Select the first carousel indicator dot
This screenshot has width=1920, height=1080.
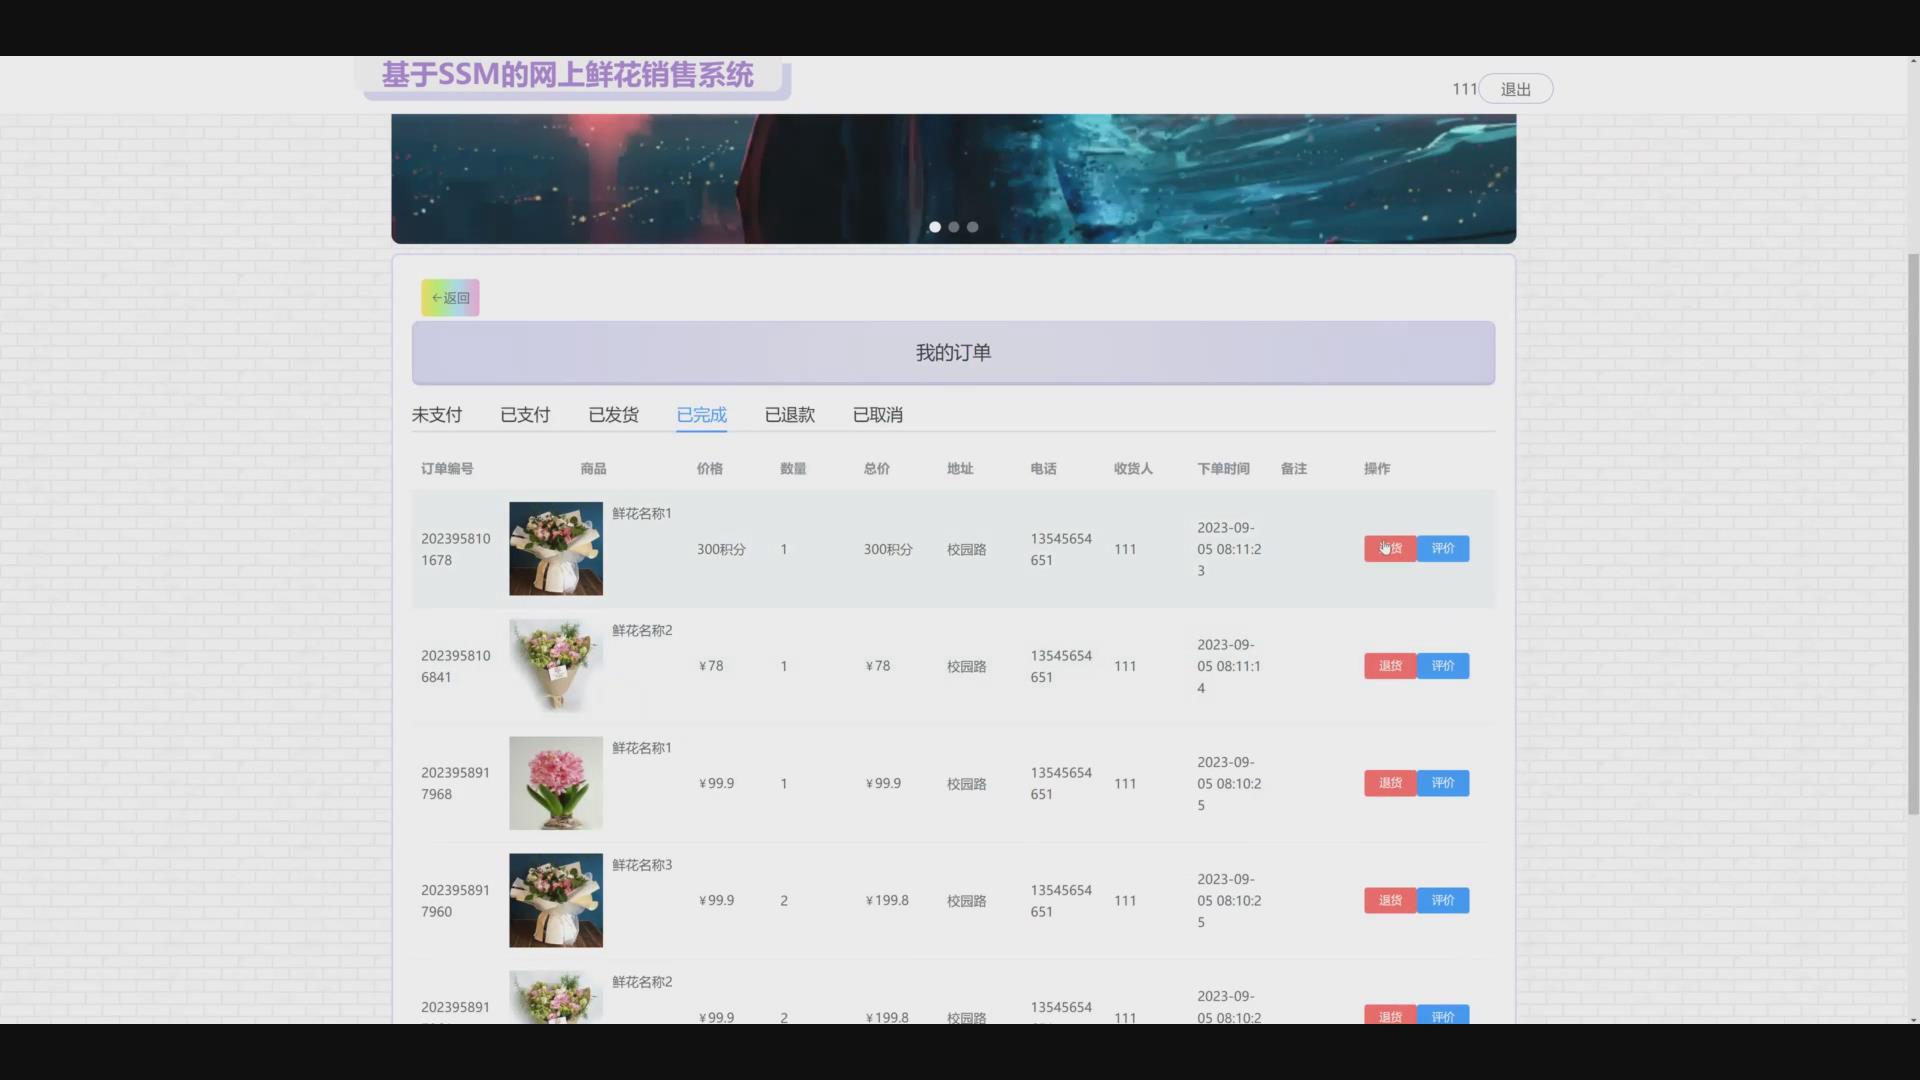[935, 227]
